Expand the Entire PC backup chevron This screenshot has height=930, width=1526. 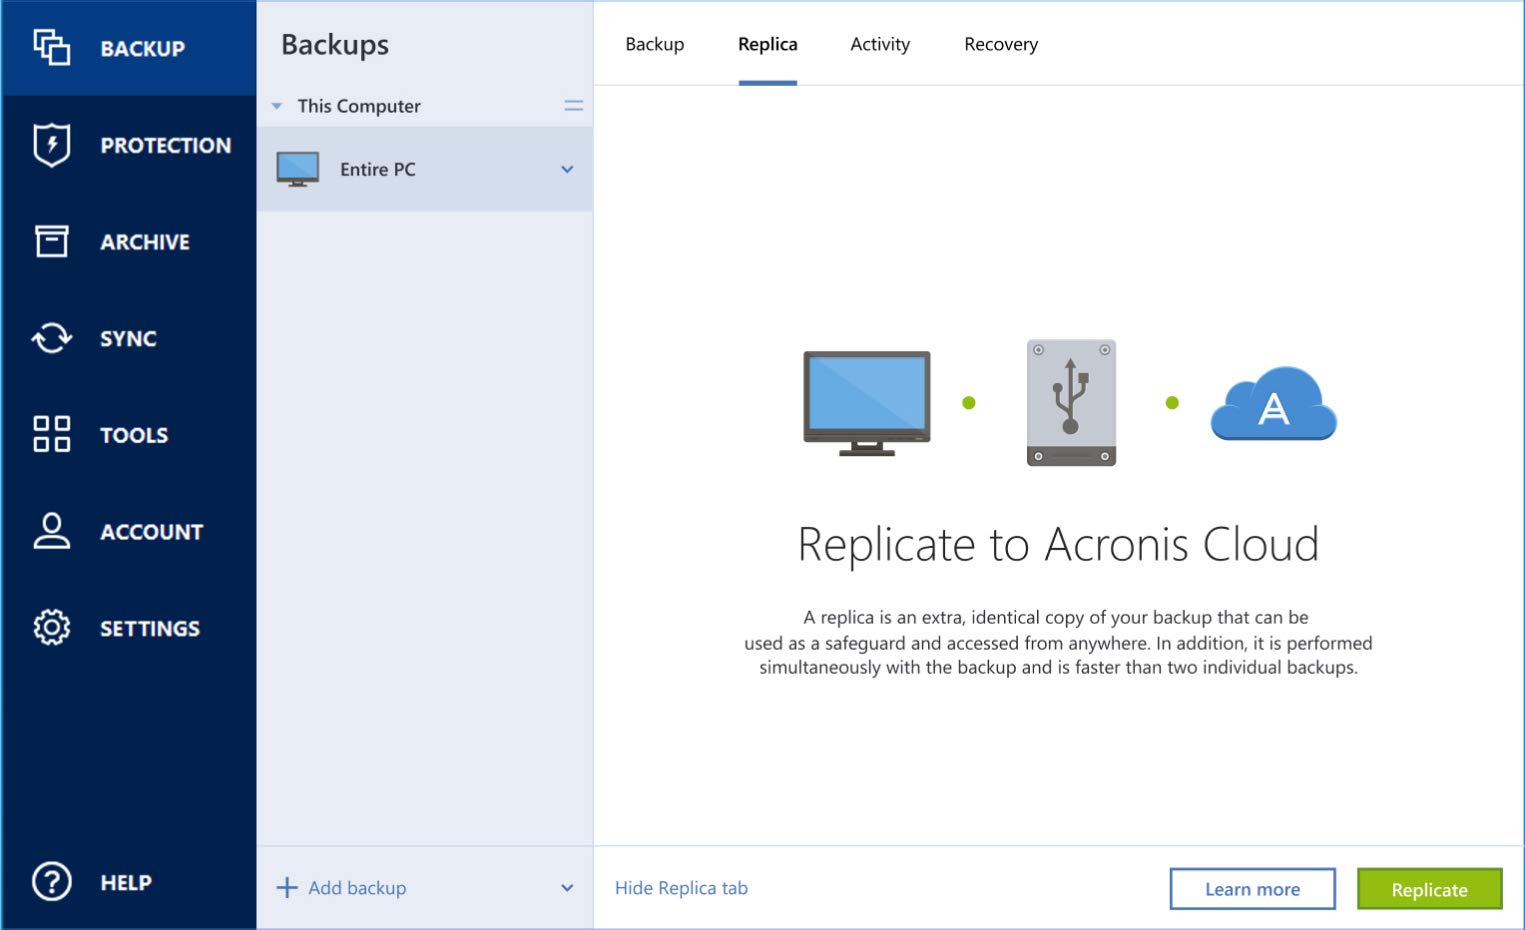coord(567,169)
